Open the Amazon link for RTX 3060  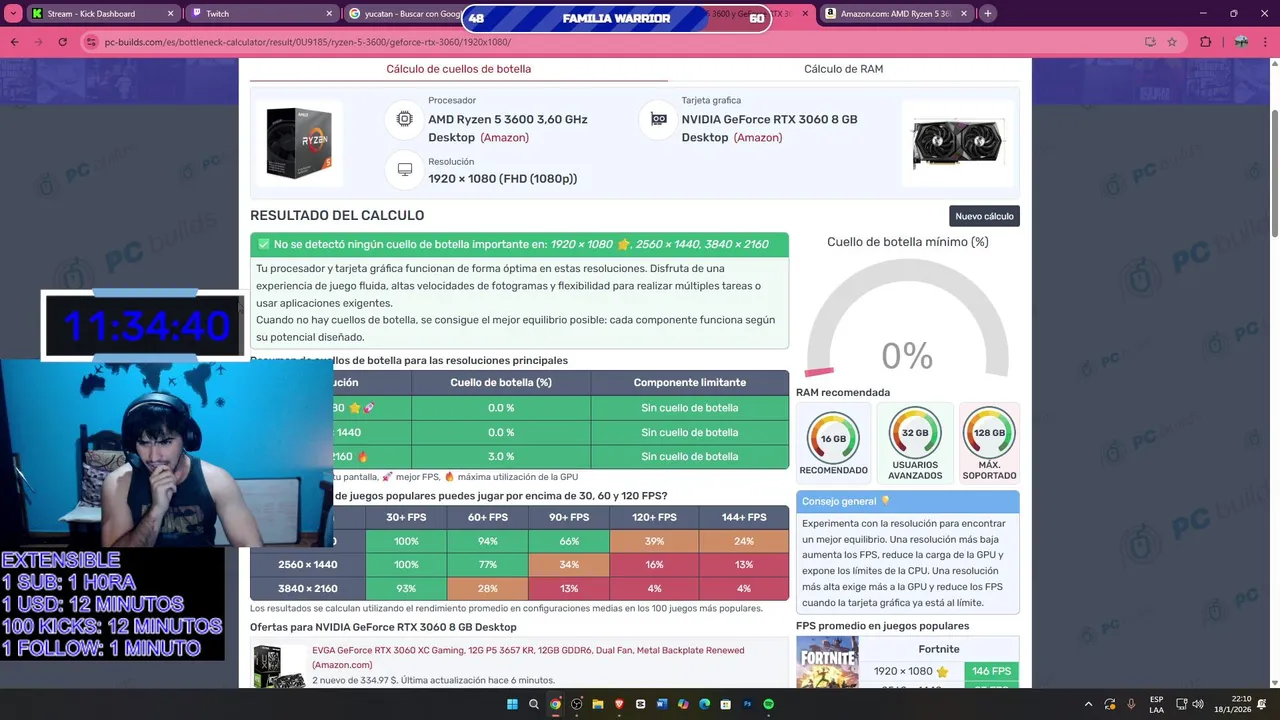758,138
